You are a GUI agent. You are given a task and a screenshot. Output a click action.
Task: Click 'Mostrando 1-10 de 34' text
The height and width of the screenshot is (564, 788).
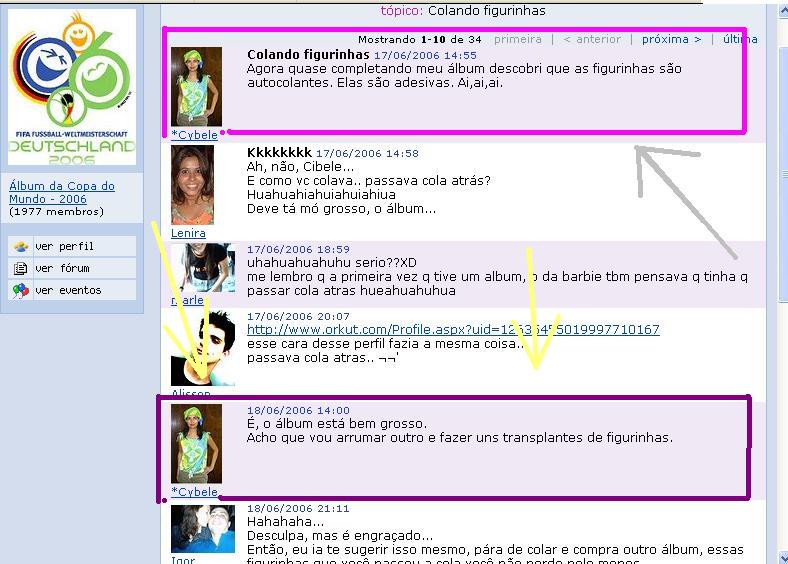(x=420, y=39)
